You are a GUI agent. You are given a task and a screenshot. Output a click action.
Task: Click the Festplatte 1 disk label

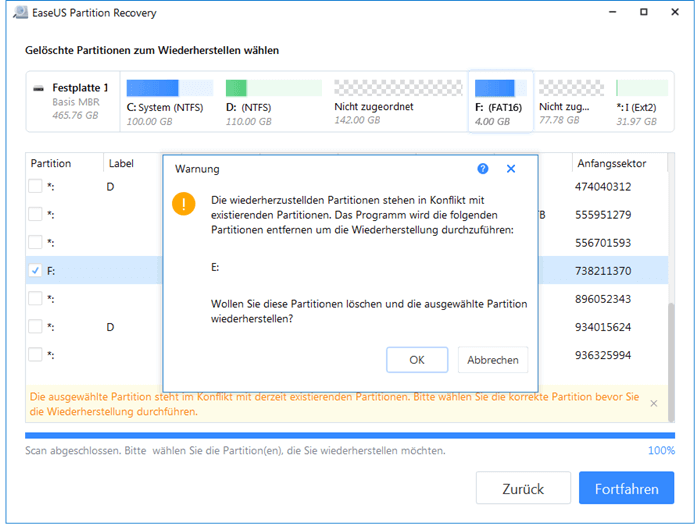click(x=80, y=87)
